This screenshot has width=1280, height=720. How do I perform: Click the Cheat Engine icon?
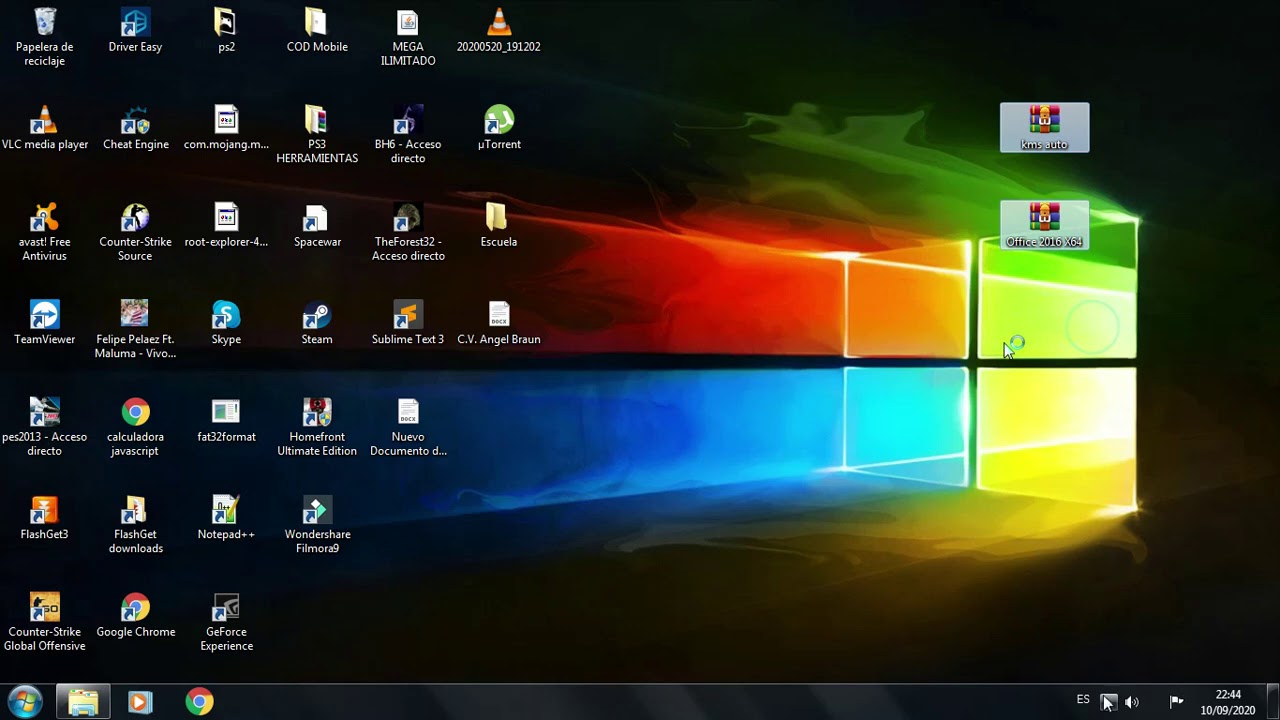(135, 127)
